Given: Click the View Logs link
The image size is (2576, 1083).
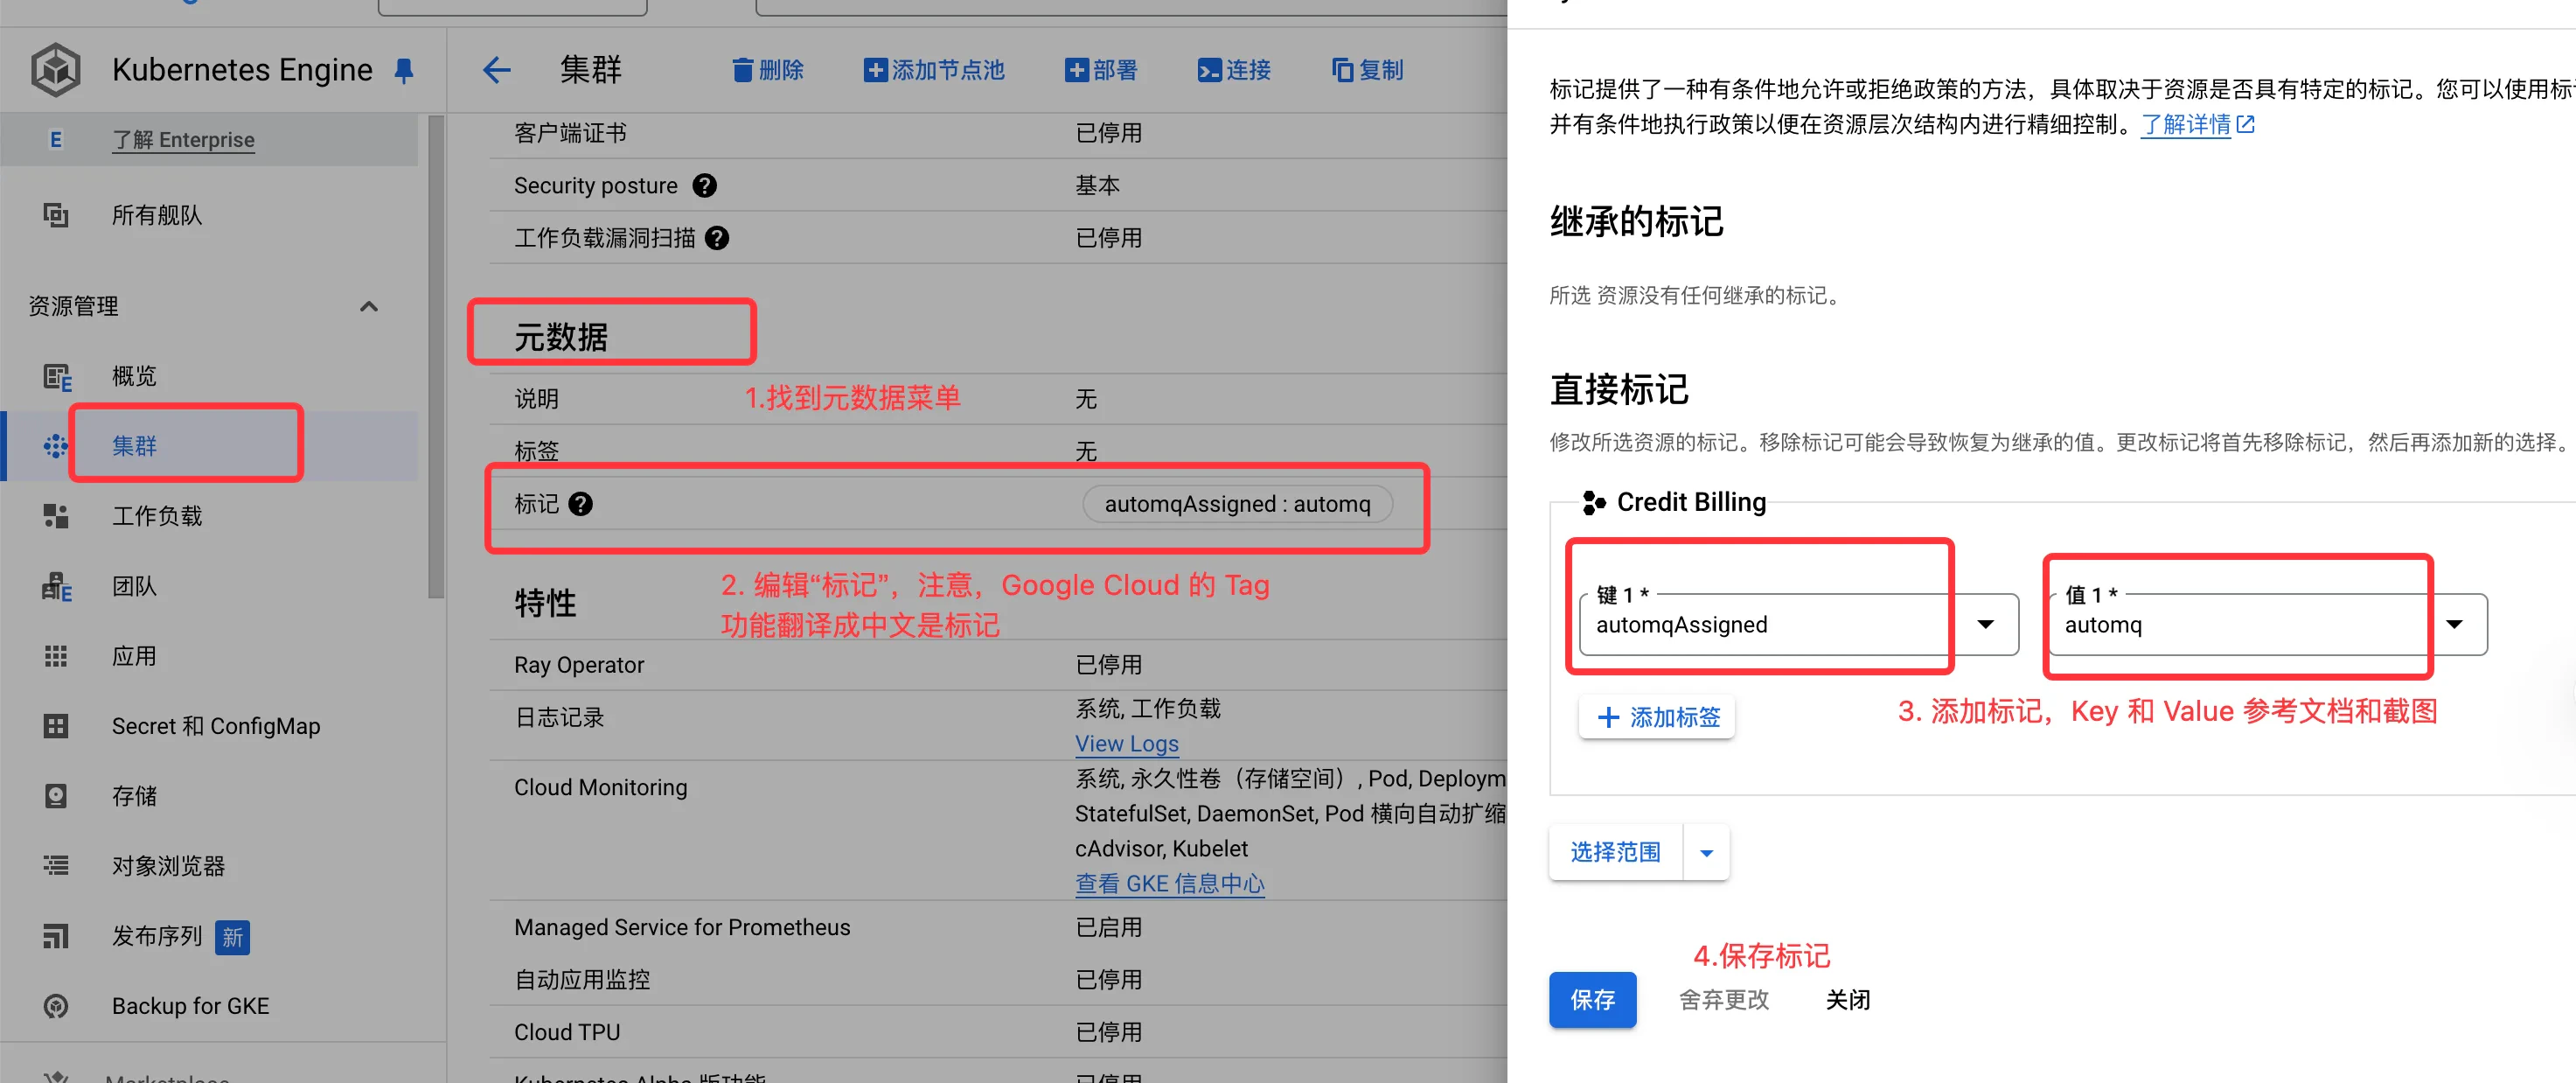Looking at the screenshot, I should pyautogui.click(x=1126, y=743).
